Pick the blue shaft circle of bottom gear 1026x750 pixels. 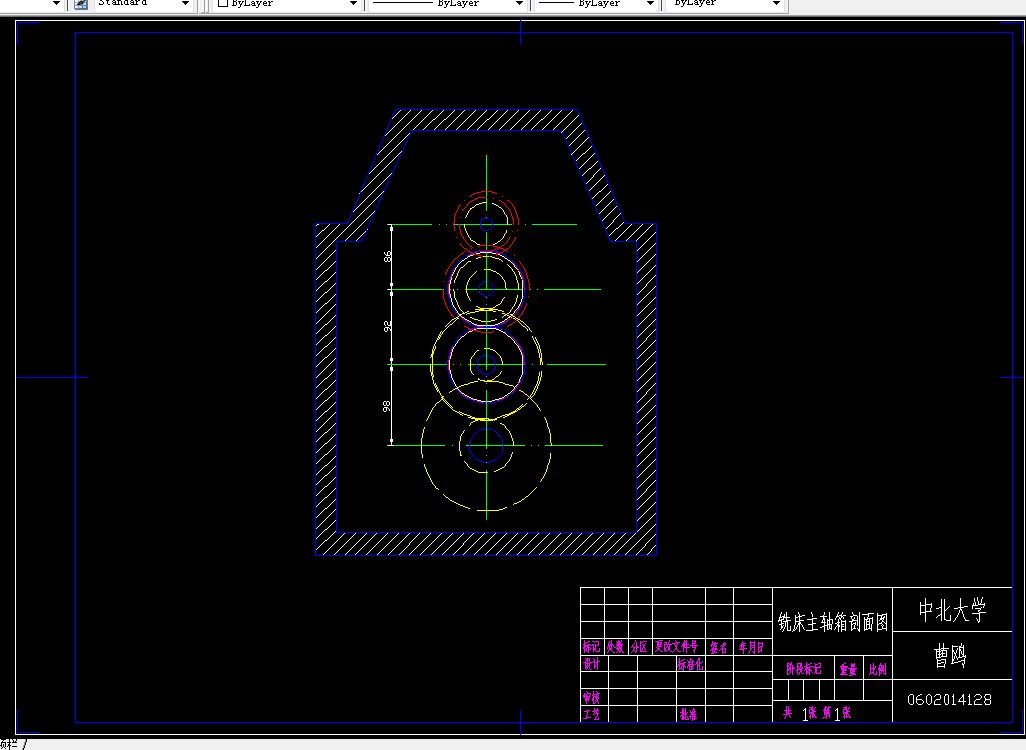coord(486,446)
